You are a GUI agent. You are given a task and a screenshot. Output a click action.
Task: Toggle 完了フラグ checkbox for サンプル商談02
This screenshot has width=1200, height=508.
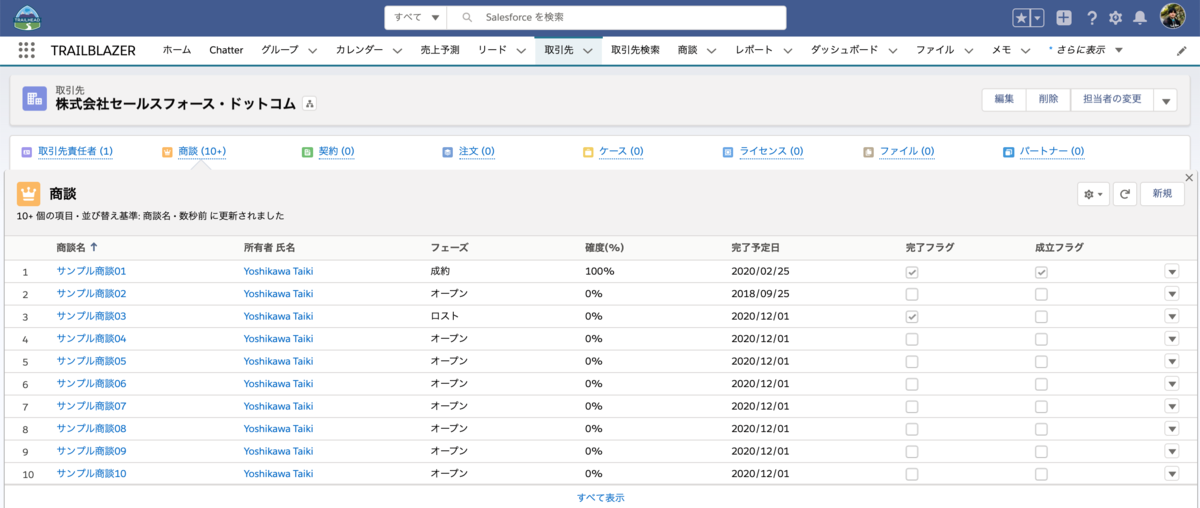click(911, 294)
